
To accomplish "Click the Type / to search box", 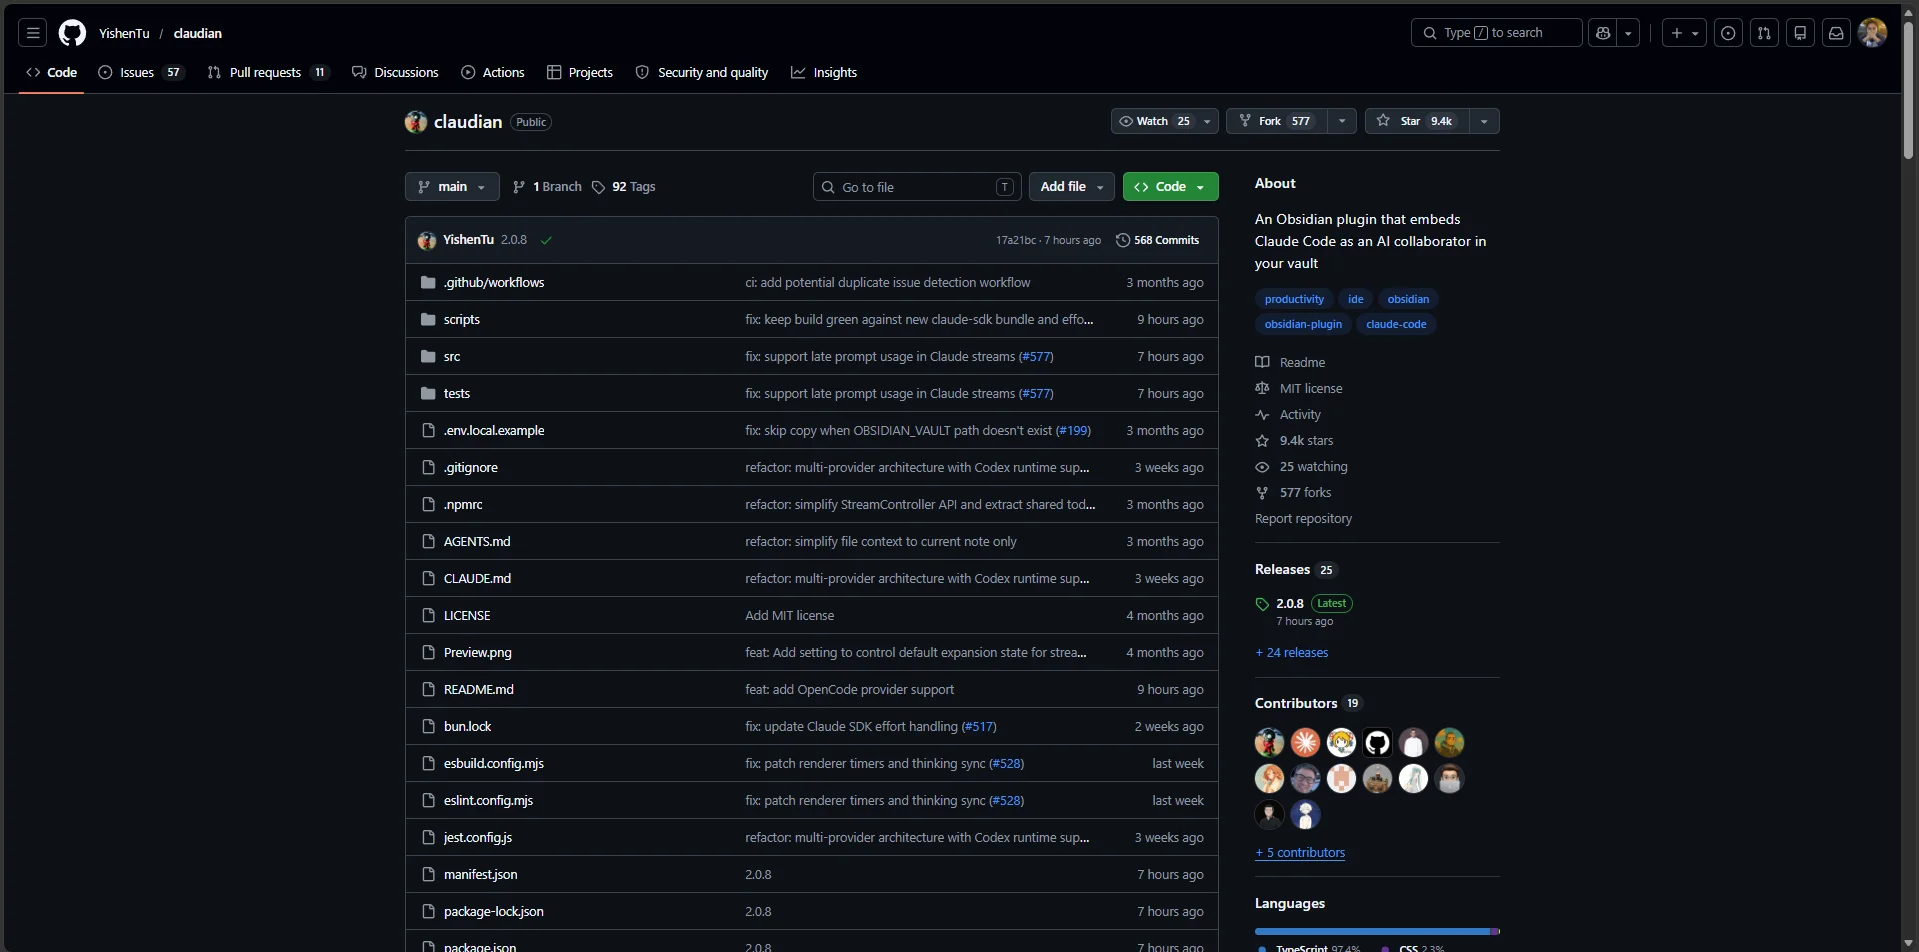I will point(1496,33).
